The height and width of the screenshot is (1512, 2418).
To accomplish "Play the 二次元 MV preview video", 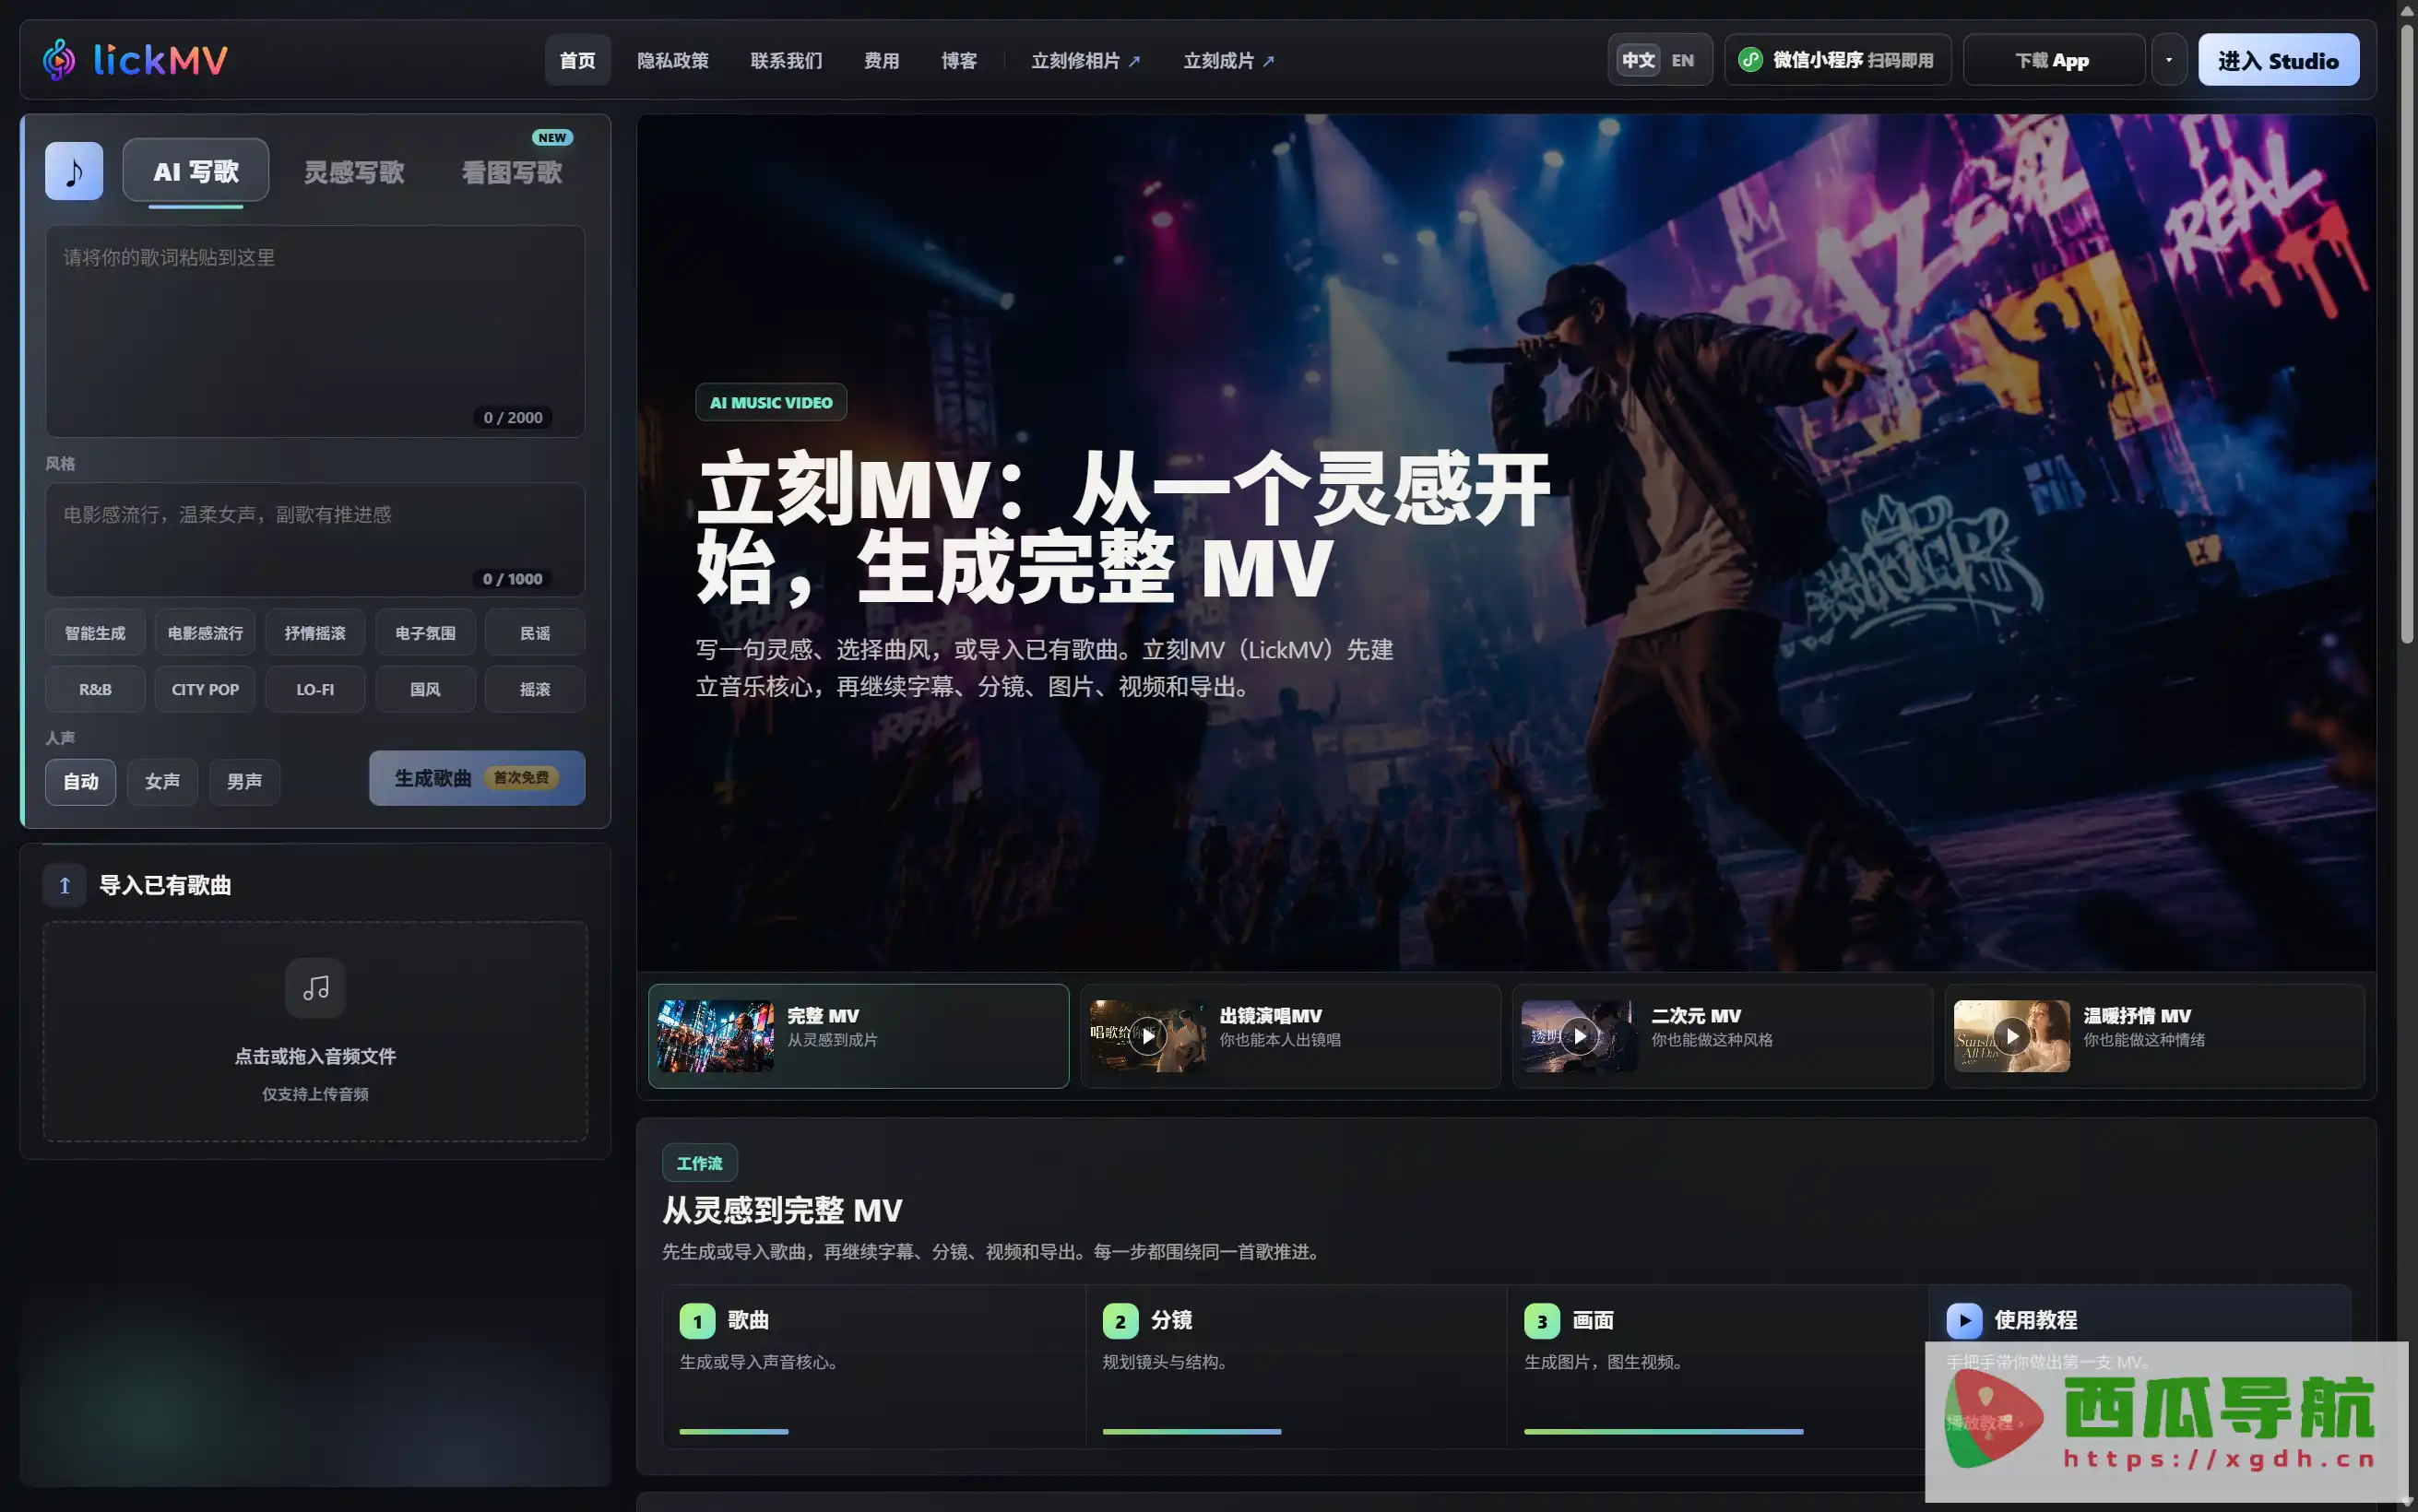I will click(x=1579, y=1036).
